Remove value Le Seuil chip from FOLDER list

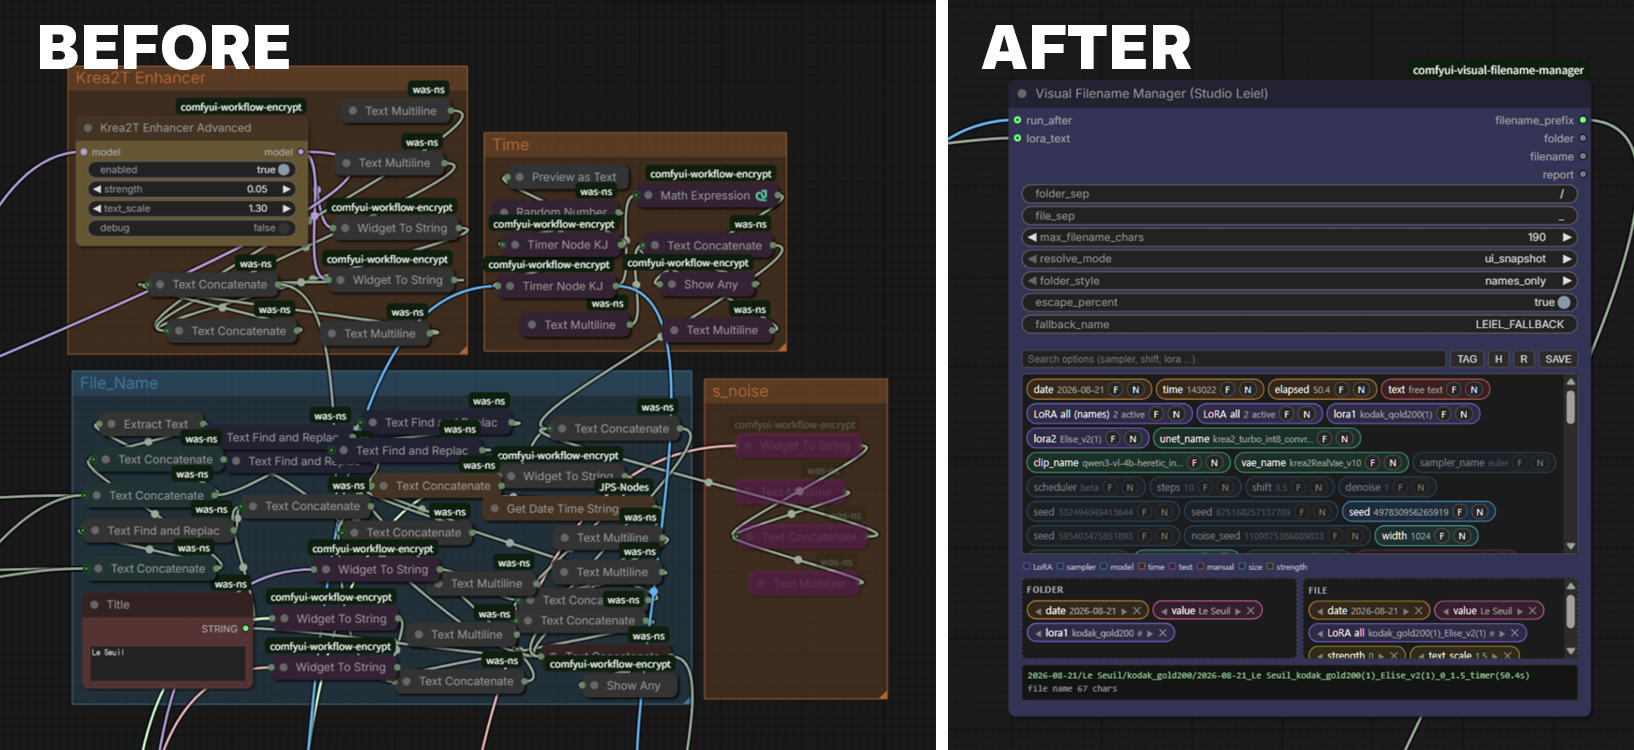click(1251, 611)
